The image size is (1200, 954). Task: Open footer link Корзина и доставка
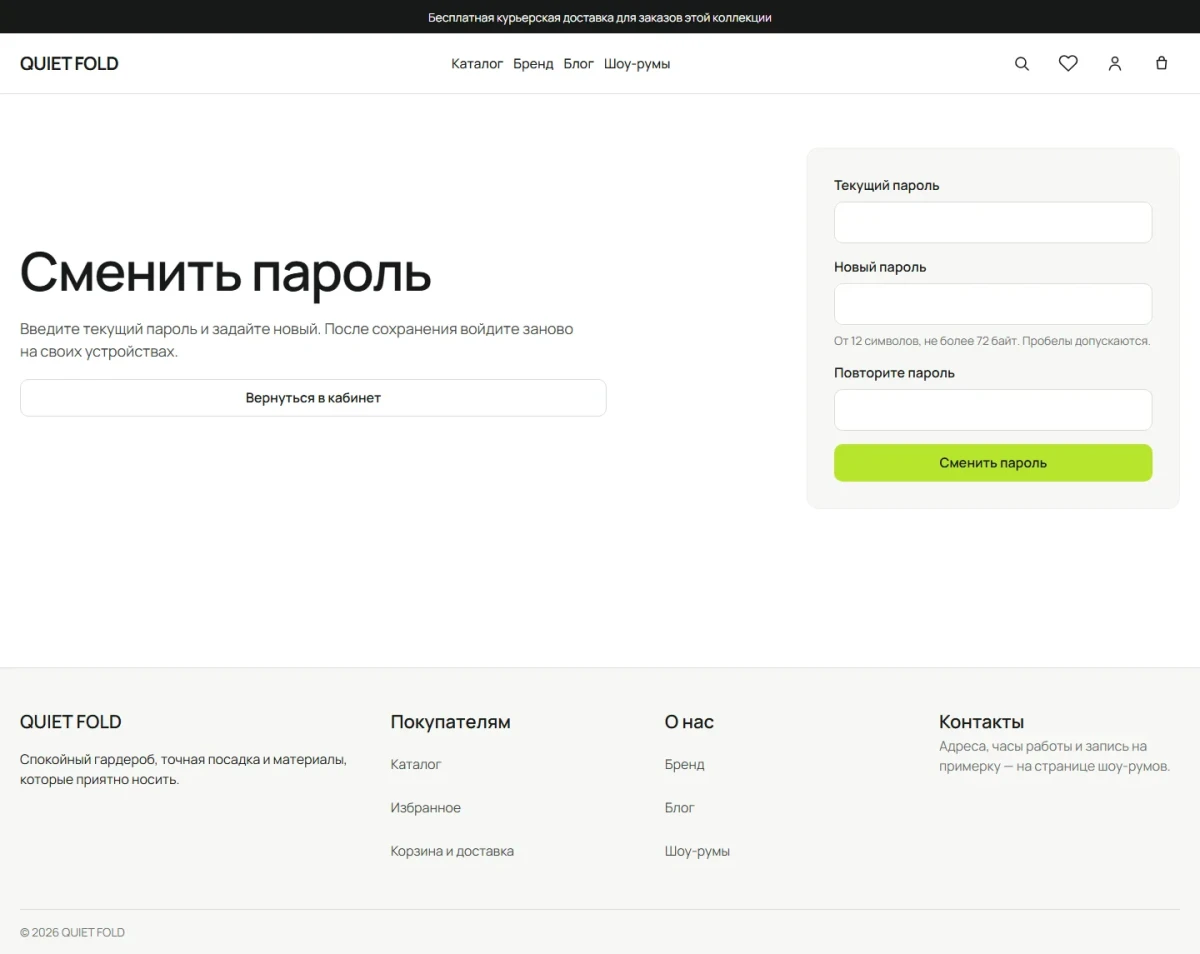tap(452, 851)
